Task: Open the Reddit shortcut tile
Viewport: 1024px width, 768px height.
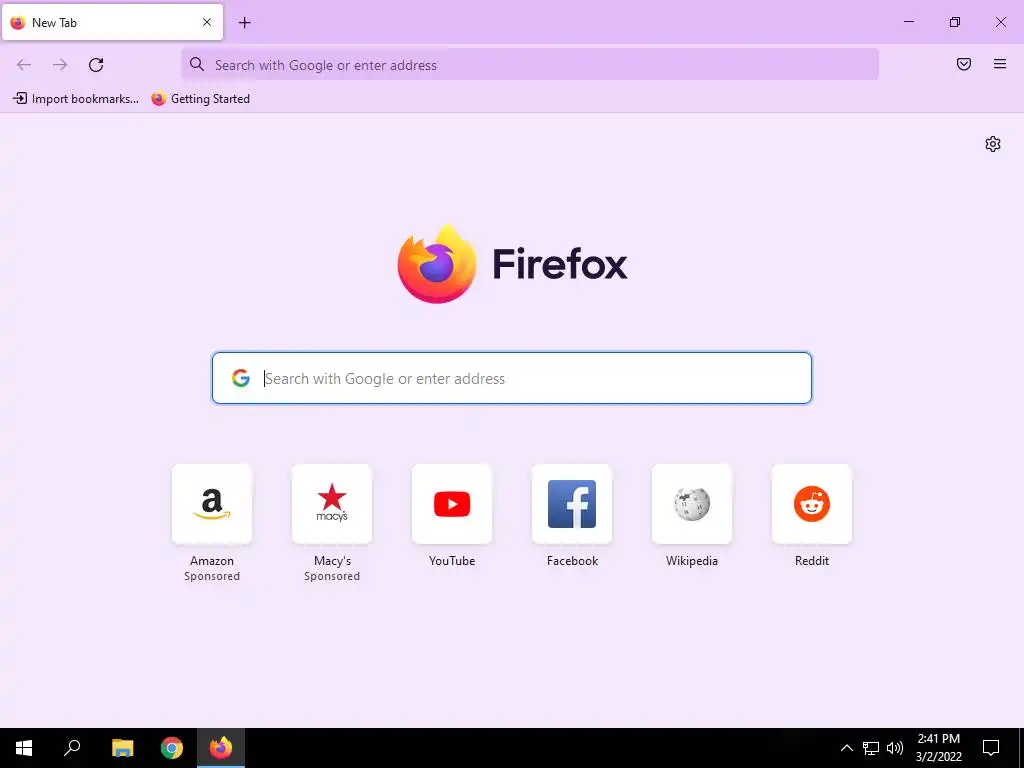Action: tap(812, 504)
